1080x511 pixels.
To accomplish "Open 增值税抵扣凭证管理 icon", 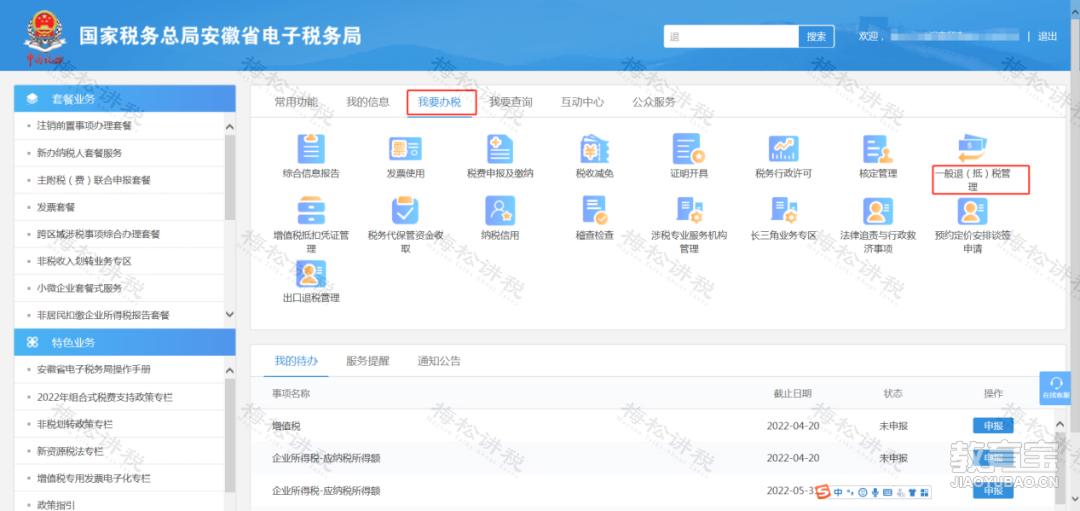I will (311, 211).
